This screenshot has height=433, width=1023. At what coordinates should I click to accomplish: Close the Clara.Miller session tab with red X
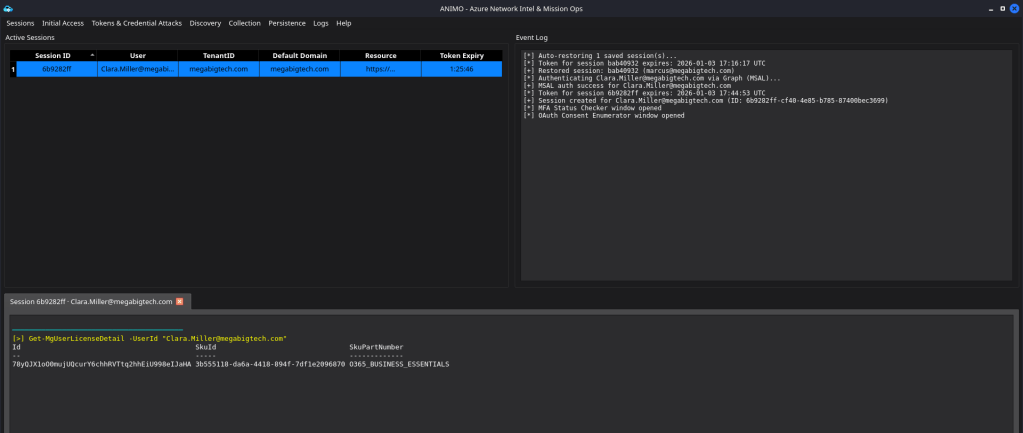(x=180, y=301)
